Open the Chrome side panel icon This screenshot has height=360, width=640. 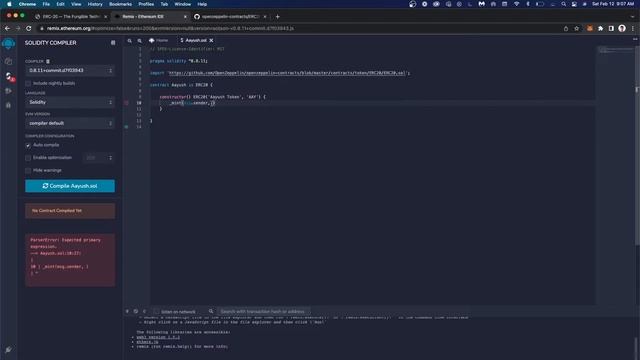611,28
